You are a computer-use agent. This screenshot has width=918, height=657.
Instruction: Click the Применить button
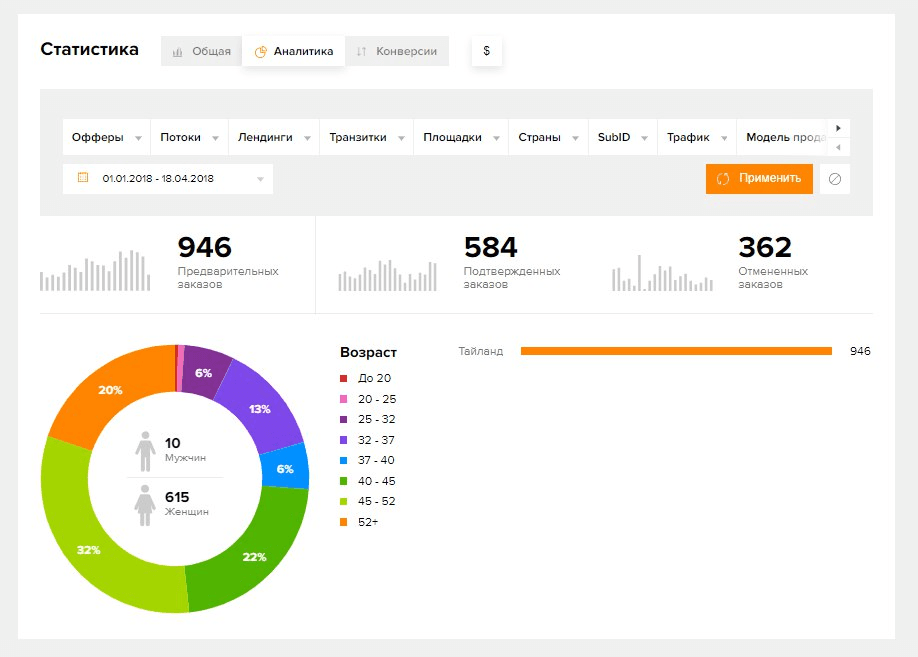click(x=759, y=179)
